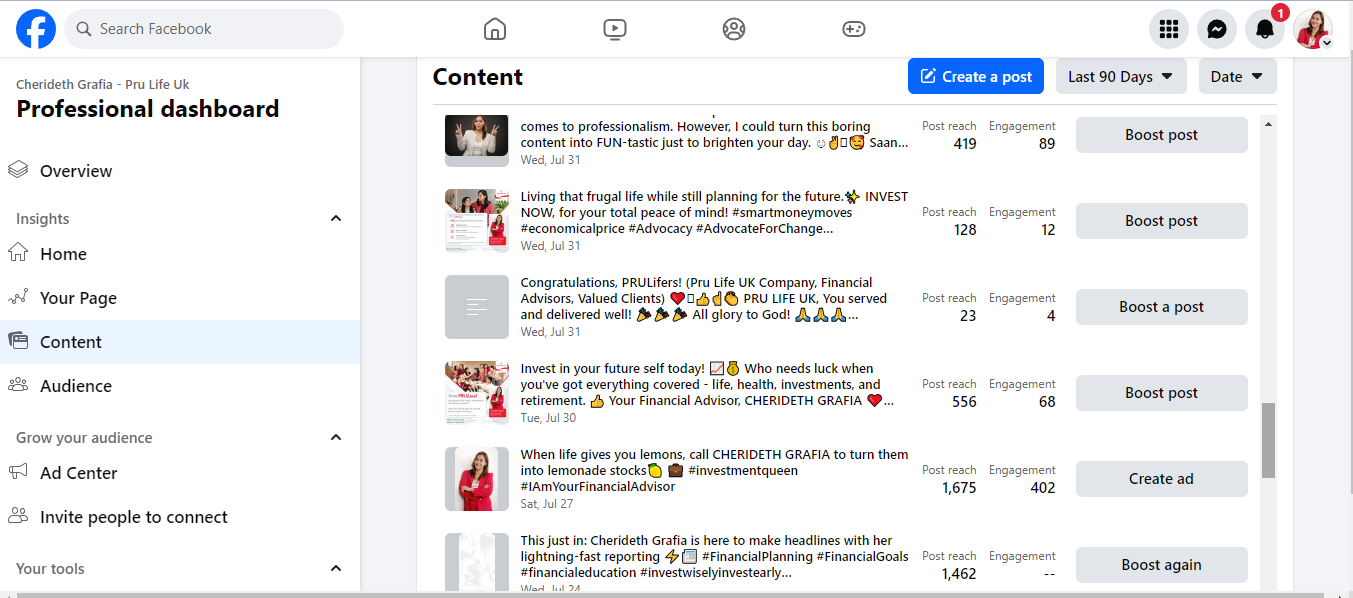This screenshot has width=1353, height=598.
Task: Click the Your Page chart icon
Action: [x=18, y=298]
